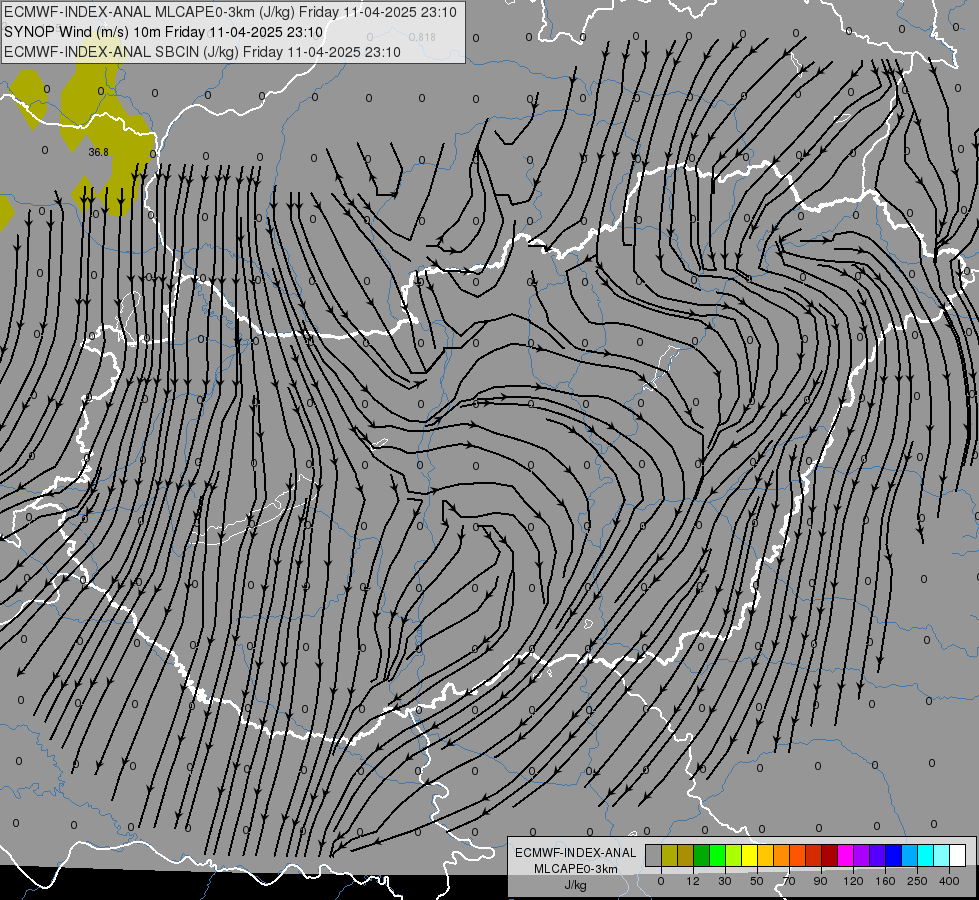Select the gray swatch in the legend
The height and width of the screenshot is (900, 979).
click(x=654, y=856)
